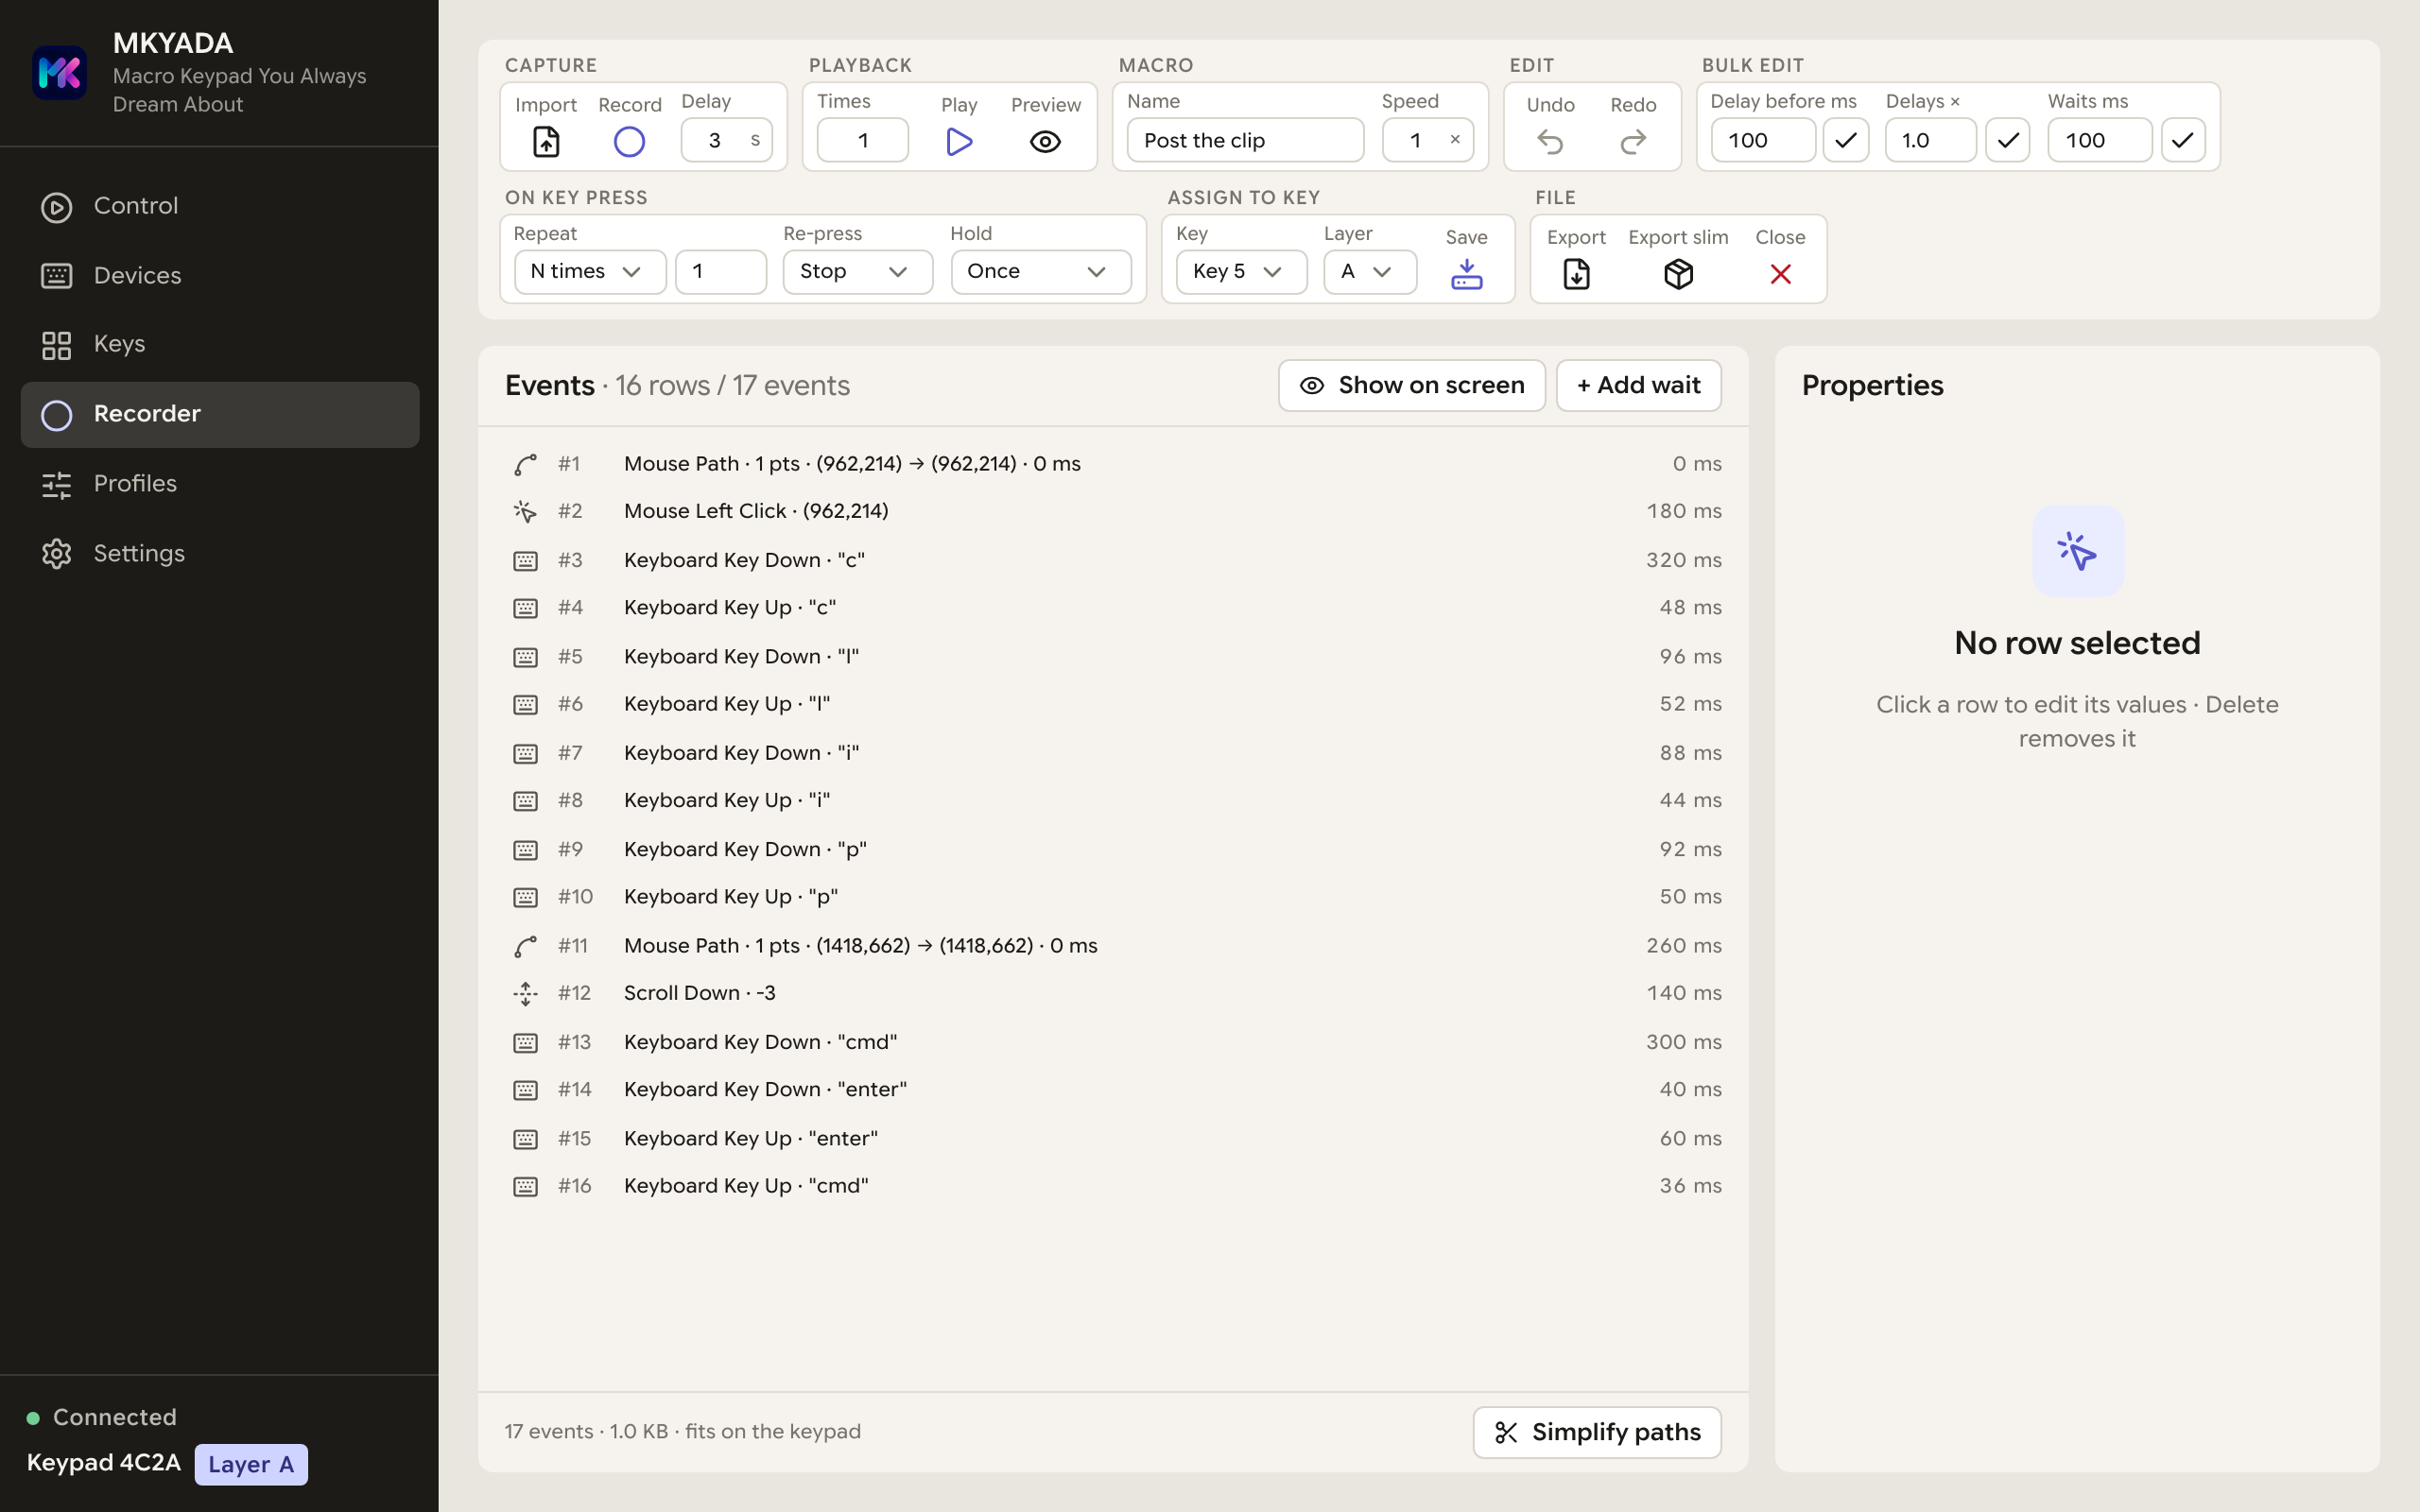This screenshot has width=2420, height=1512.
Task: Undo the last edit
Action: [x=1550, y=141]
